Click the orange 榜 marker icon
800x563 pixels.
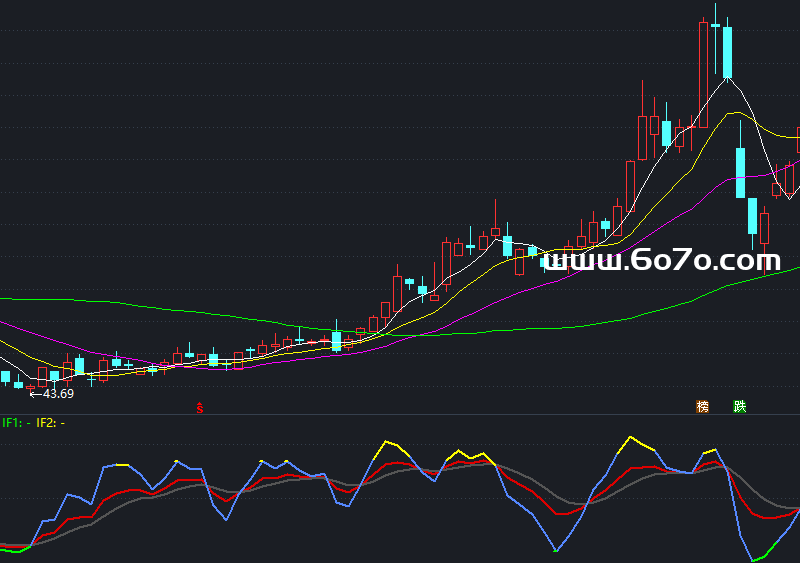point(702,407)
